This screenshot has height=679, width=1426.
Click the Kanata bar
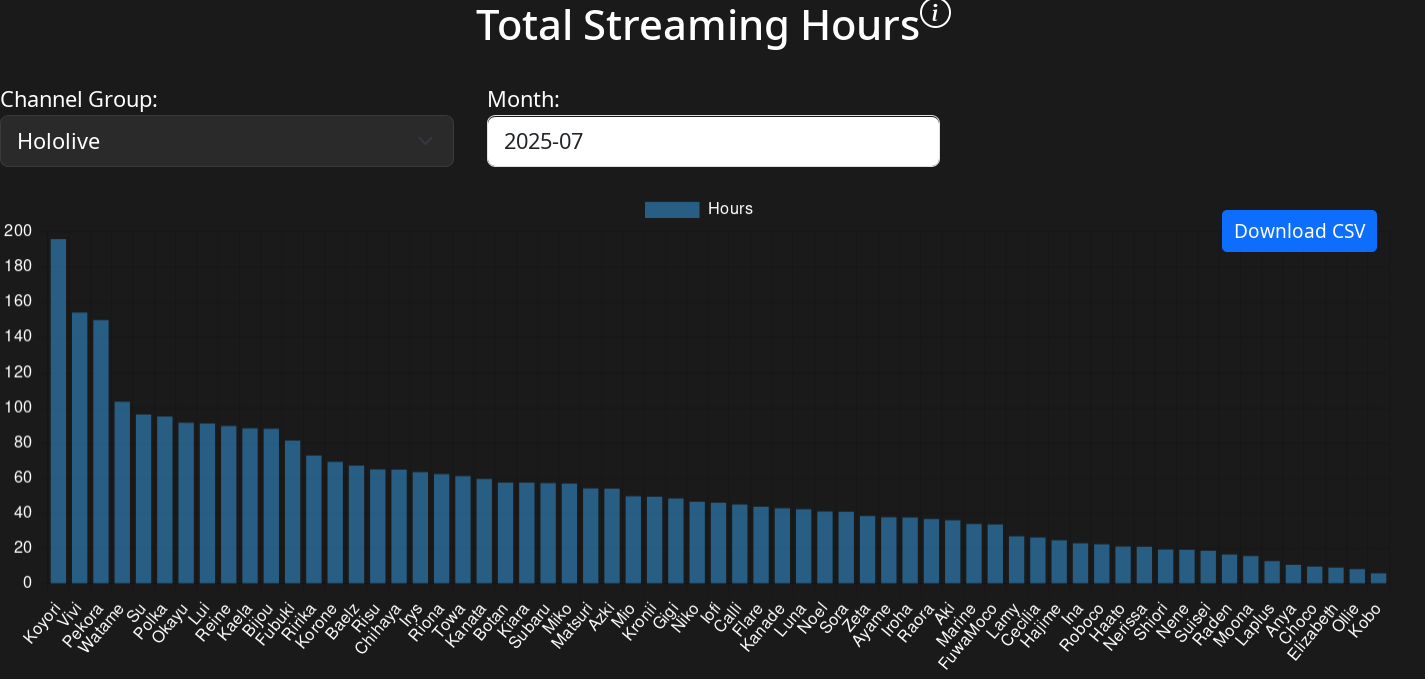pos(484,531)
